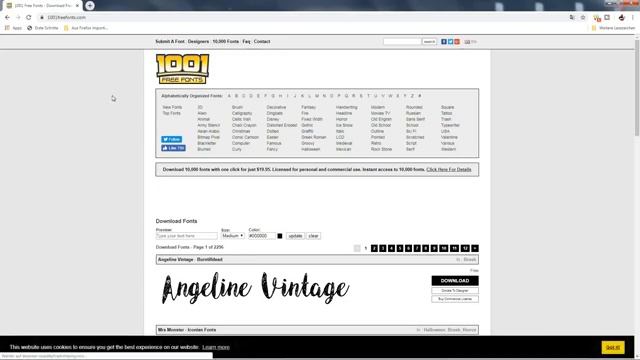This screenshot has height=360, width=640.
Task: Open a new browser tab
Action: [x=90, y=5]
